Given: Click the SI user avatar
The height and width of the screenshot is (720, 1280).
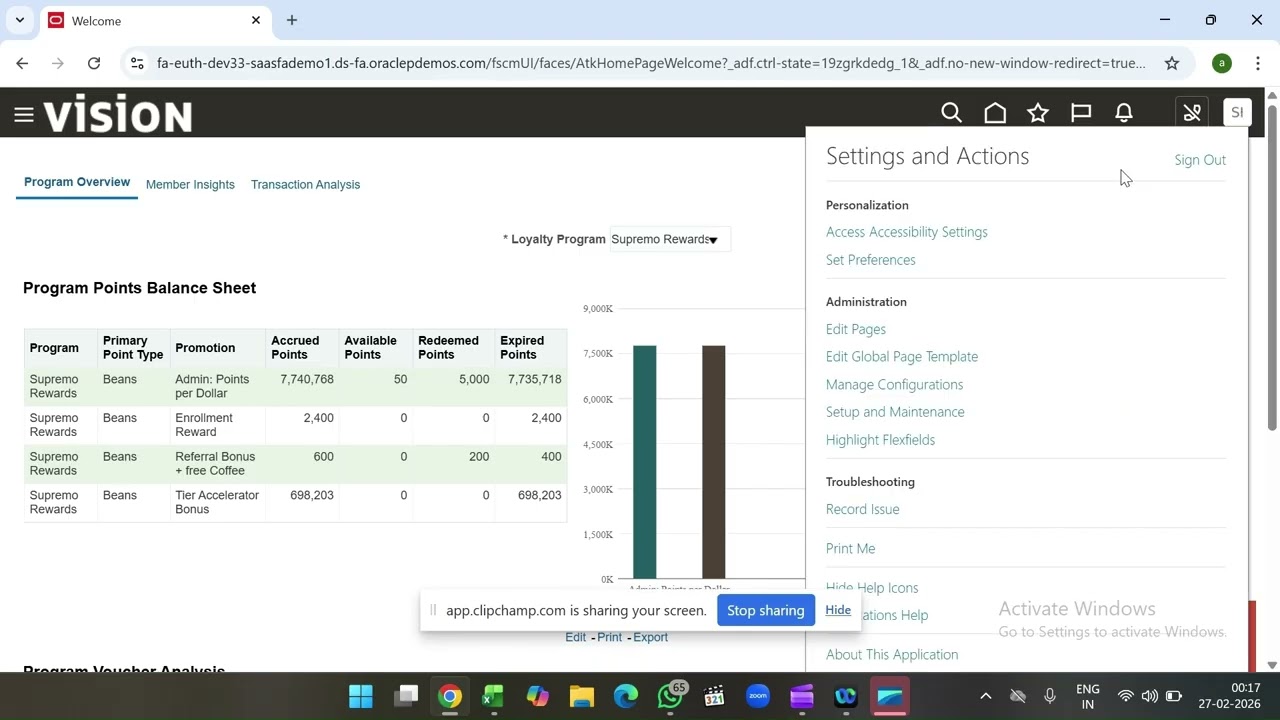Looking at the screenshot, I should pyautogui.click(x=1237, y=113).
